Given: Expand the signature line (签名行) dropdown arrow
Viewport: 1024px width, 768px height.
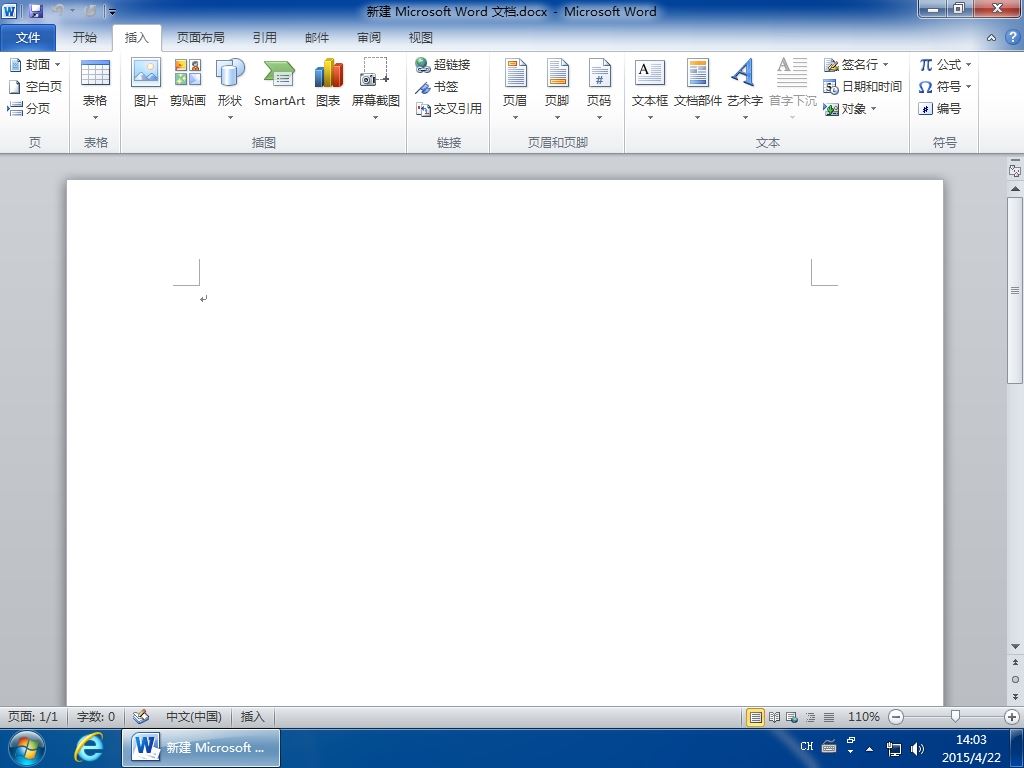Looking at the screenshot, I should (x=886, y=65).
